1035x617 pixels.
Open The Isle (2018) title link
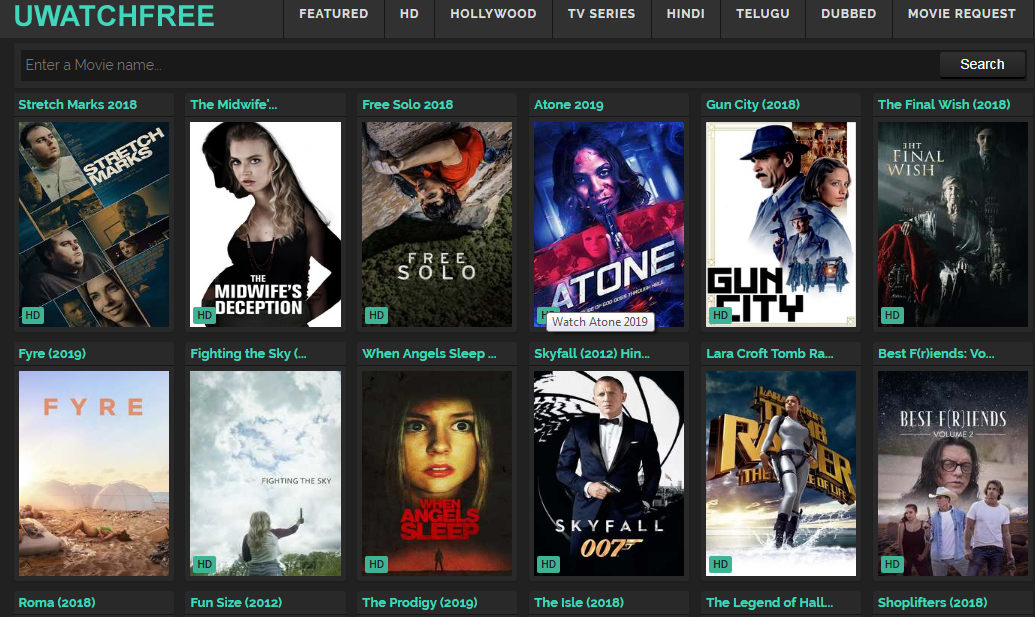579,602
